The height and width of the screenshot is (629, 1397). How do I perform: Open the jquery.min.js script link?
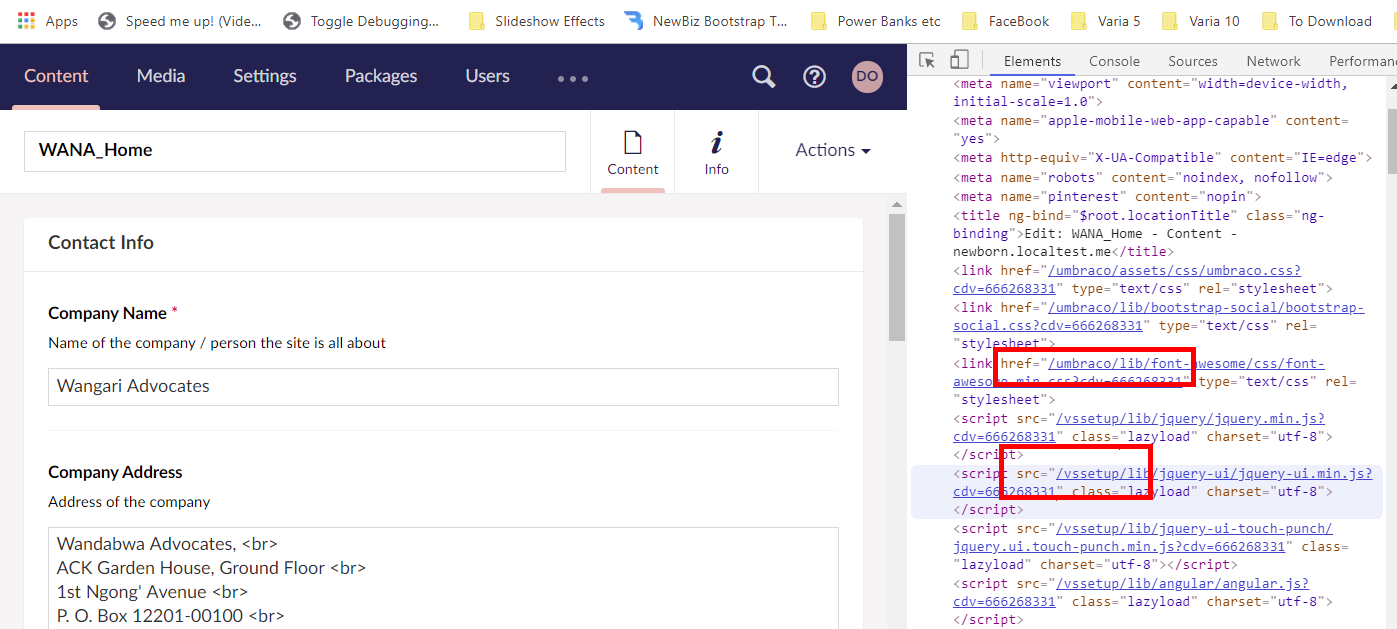[1139, 427]
